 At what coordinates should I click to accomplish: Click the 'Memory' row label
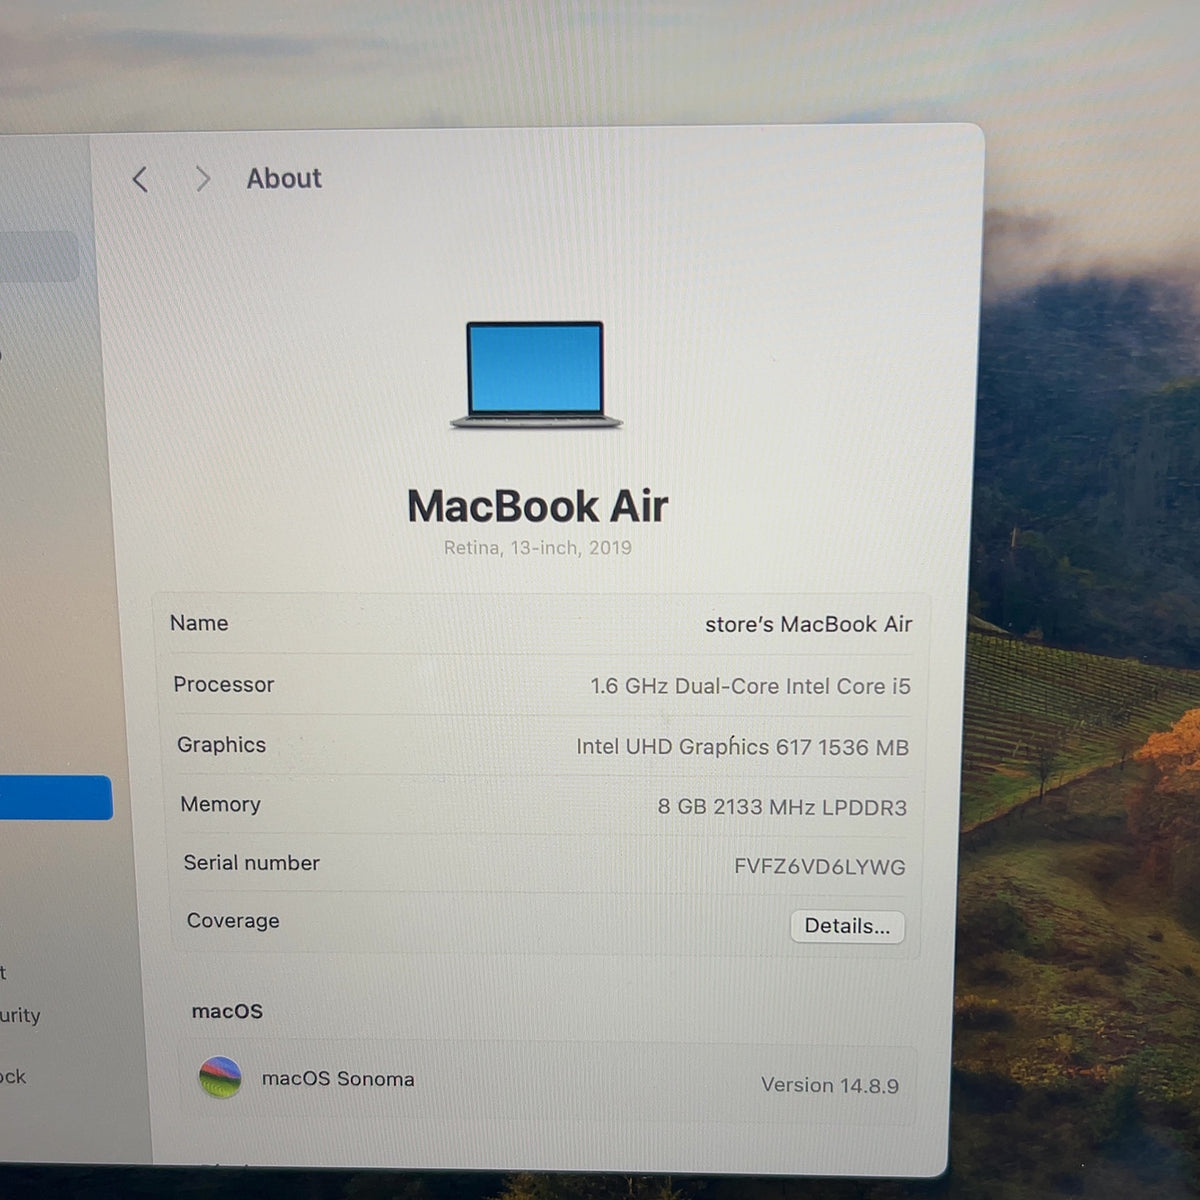[x=220, y=804]
